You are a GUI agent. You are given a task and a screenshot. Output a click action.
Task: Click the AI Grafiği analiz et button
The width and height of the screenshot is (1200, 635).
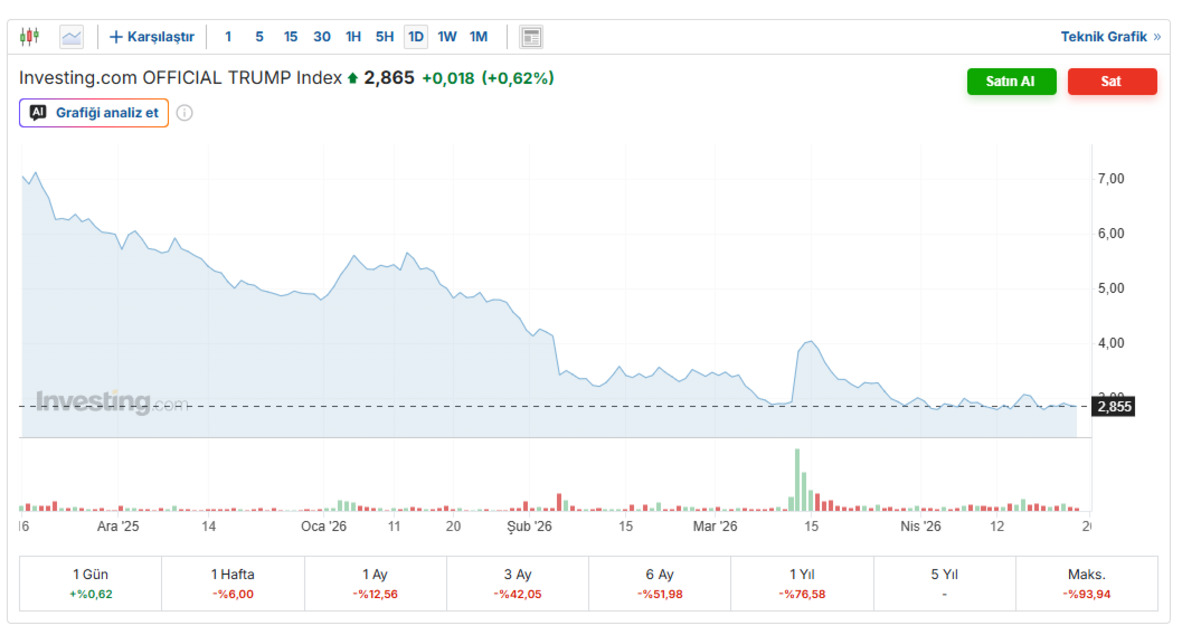point(94,112)
